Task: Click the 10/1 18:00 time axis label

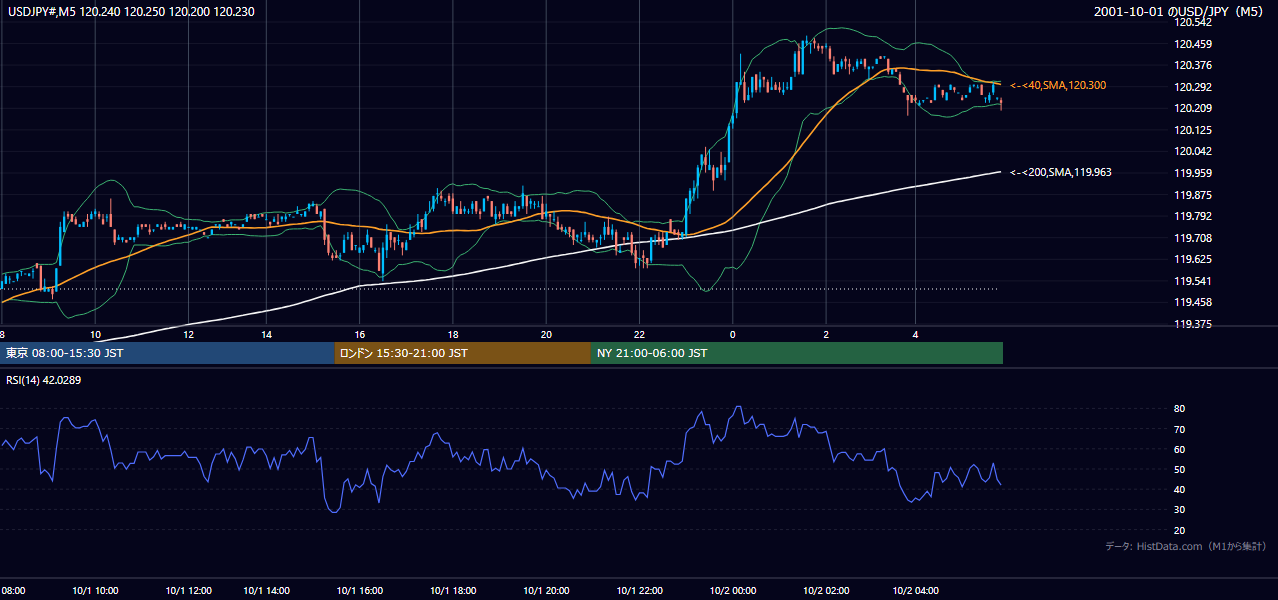Action: click(453, 591)
